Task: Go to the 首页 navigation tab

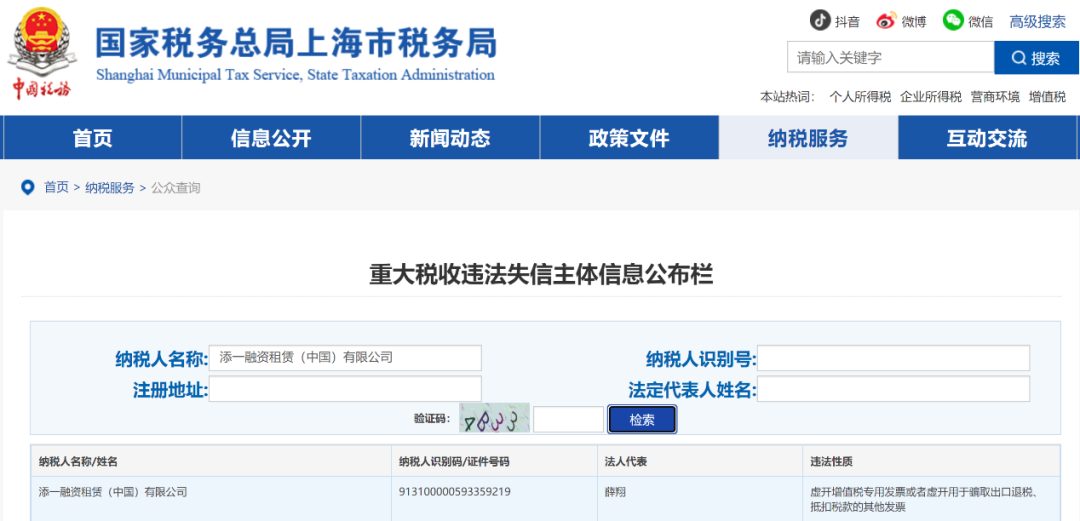Action: pyautogui.click(x=92, y=138)
